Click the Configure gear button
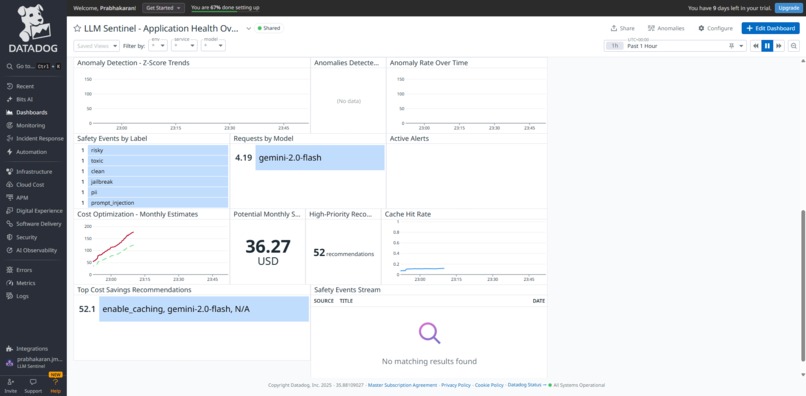This screenshot has height=396, width=806. (x=715, y=28)
